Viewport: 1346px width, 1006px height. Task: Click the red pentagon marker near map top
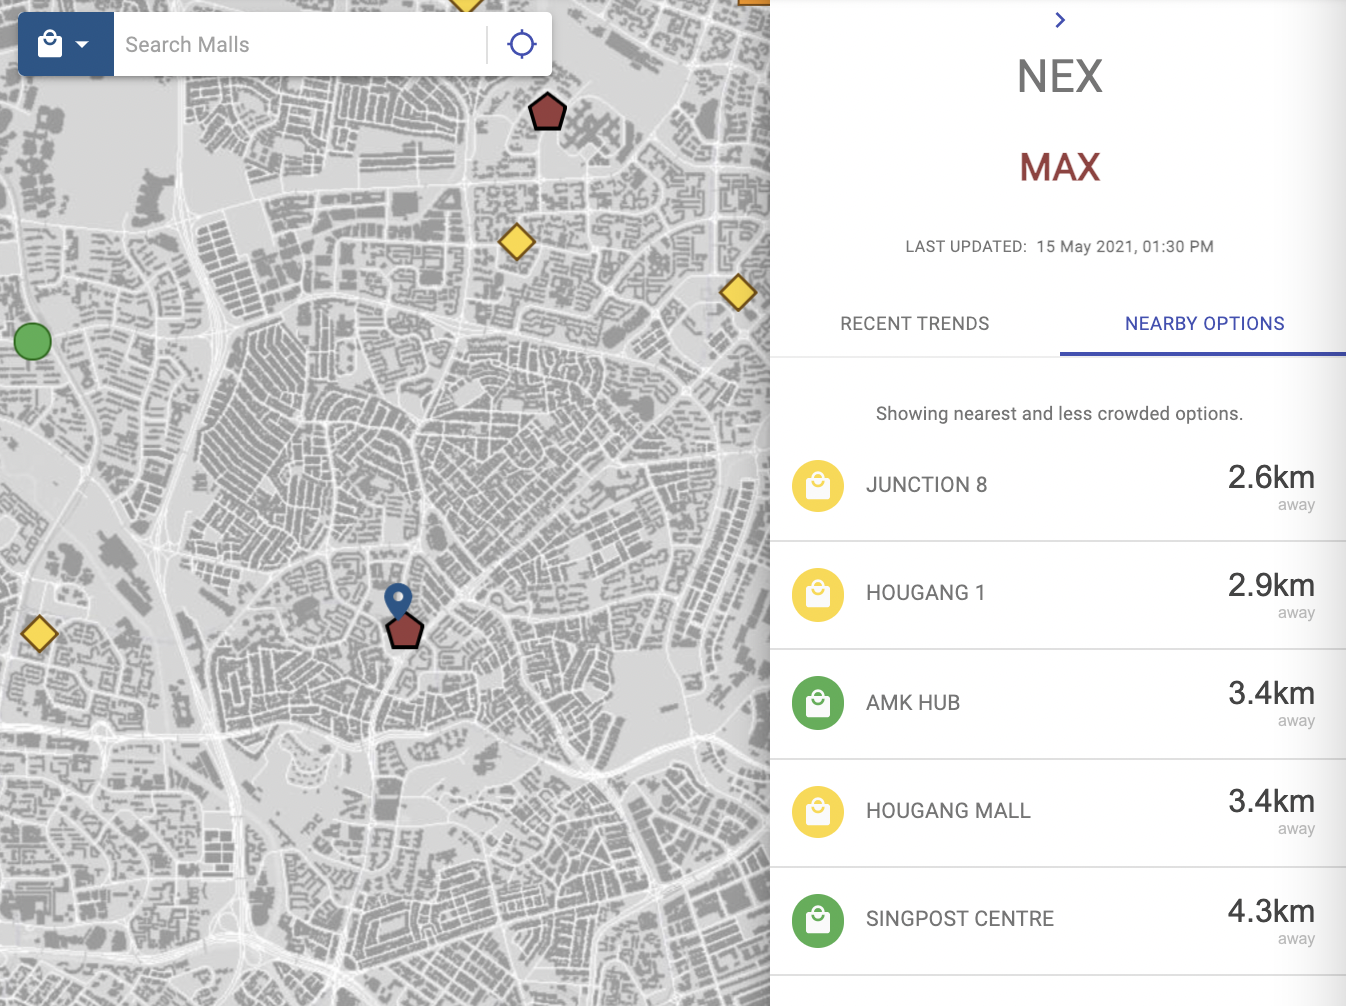(547, 112)
